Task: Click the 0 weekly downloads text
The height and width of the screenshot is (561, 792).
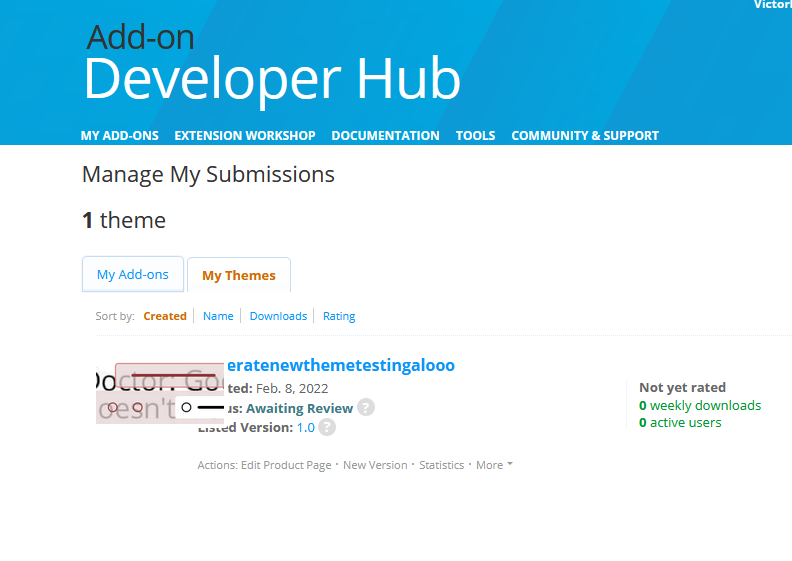Action: [x=700, y=405]
